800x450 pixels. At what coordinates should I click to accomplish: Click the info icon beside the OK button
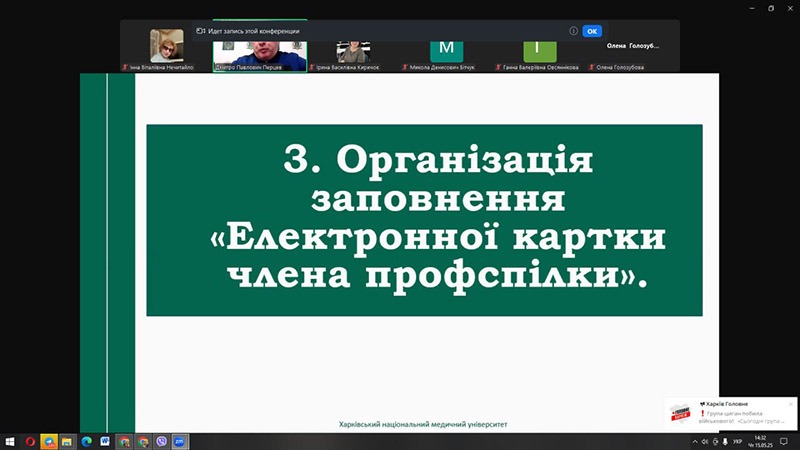(x=573, y=31)
